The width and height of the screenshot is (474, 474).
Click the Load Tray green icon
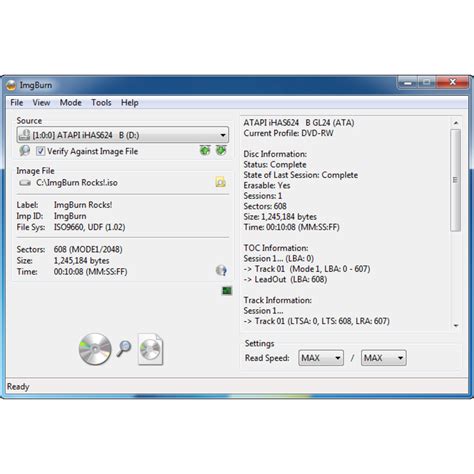coord(205,150)
